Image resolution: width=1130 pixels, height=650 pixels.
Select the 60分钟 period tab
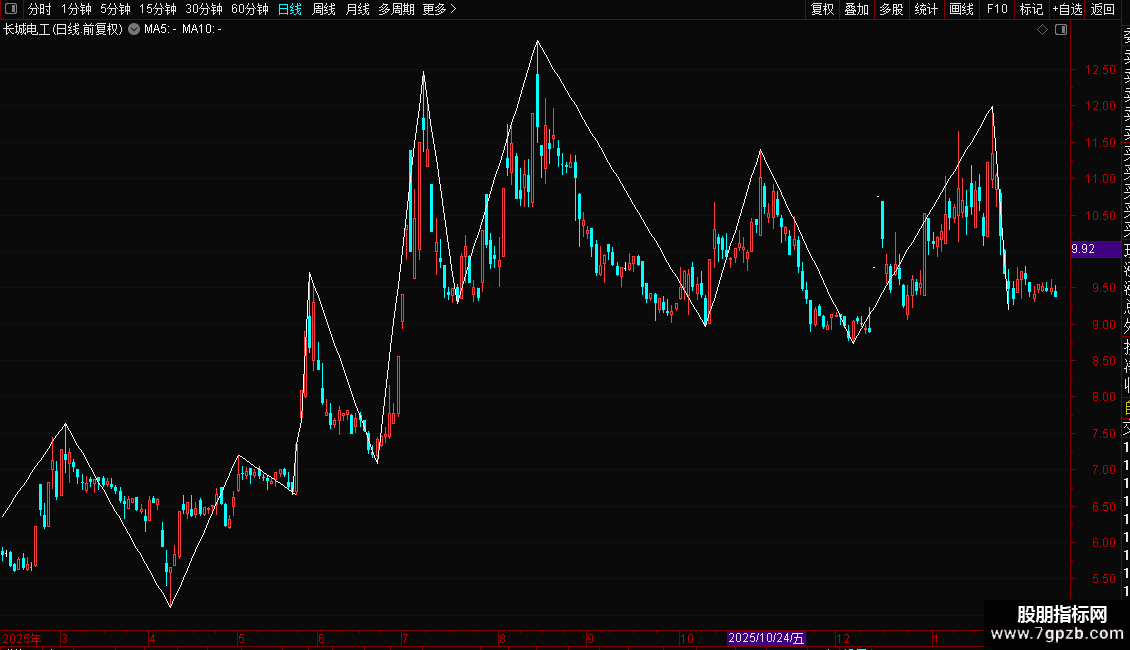[249, 9]
